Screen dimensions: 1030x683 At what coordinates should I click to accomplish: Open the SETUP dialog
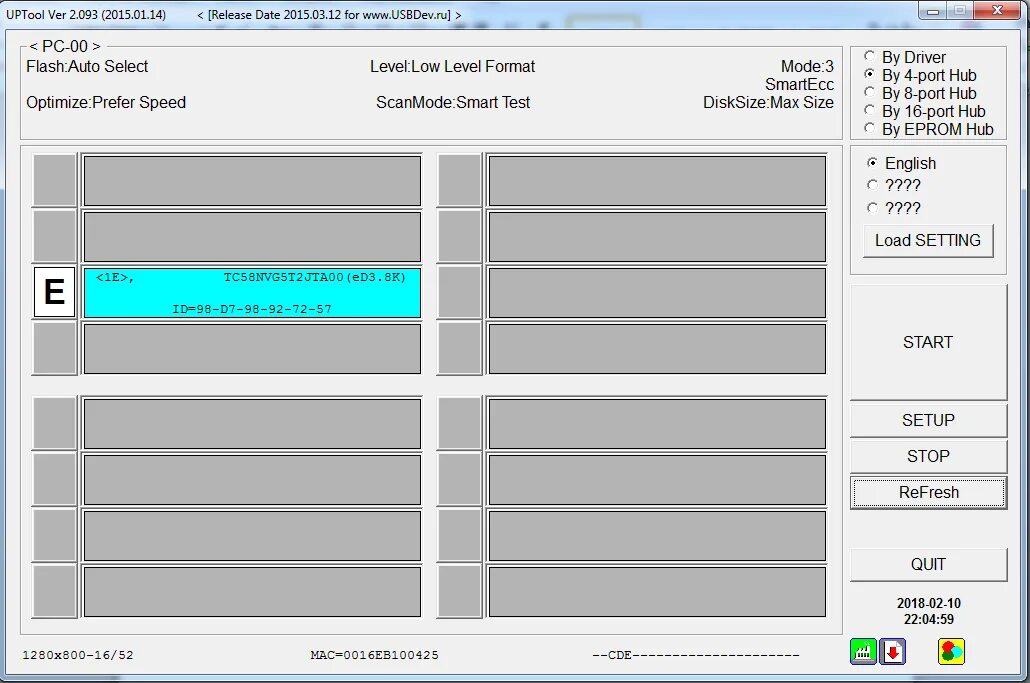pyautogui.click(x=928, y=420)
